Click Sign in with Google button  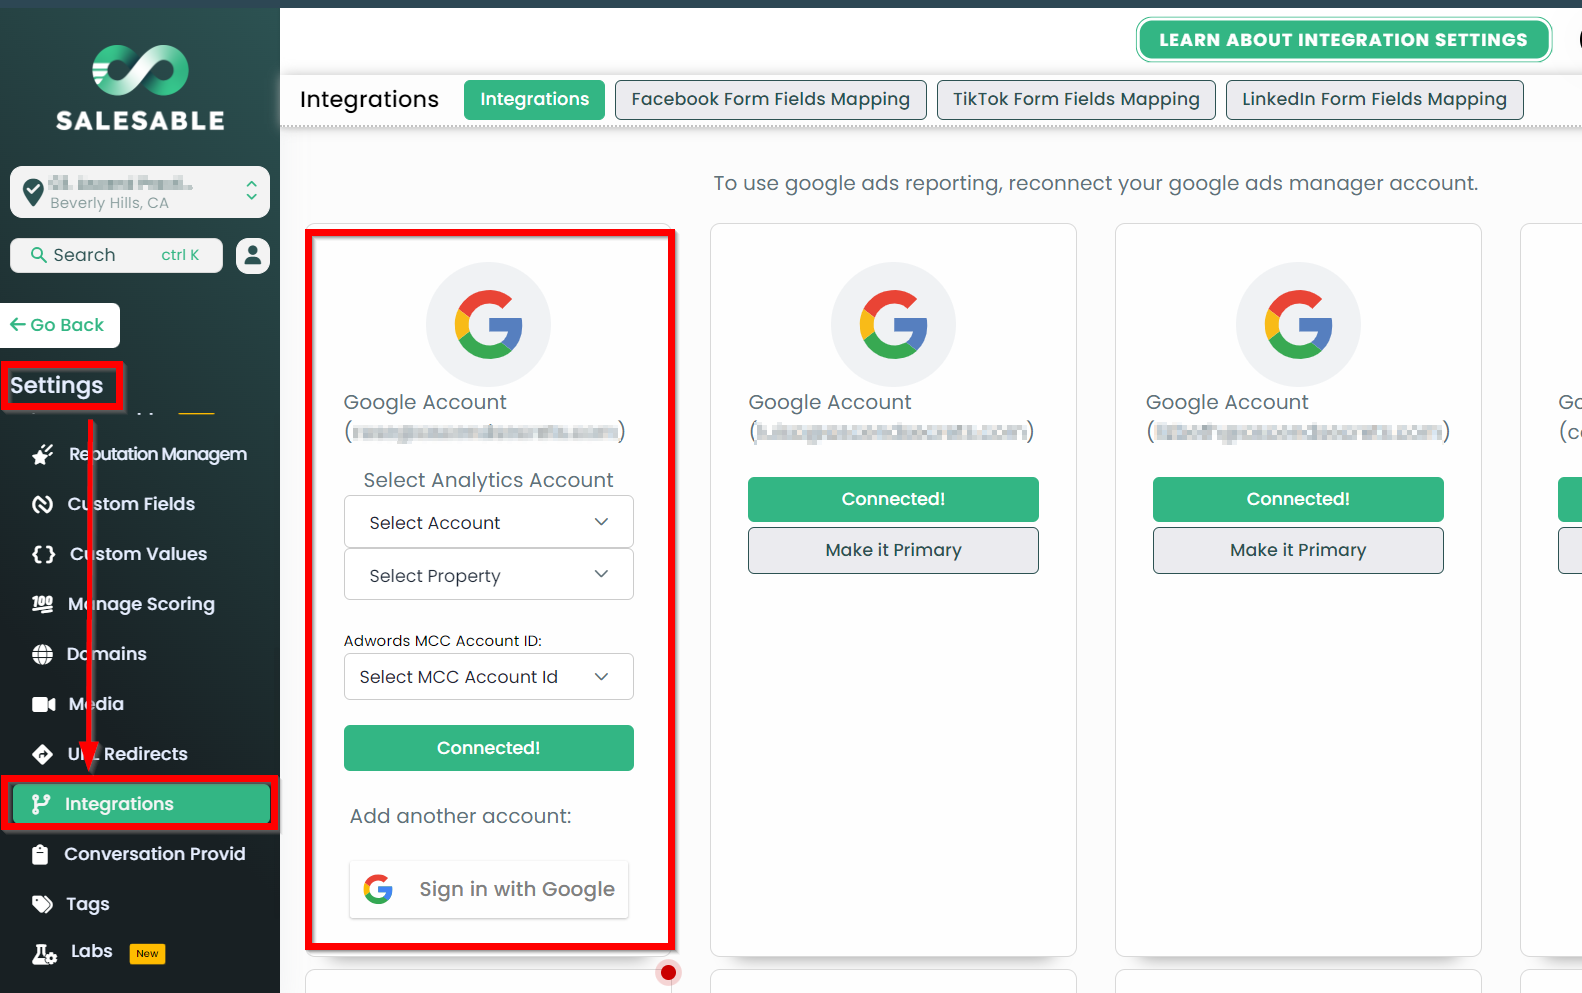(x=489, y=889)
